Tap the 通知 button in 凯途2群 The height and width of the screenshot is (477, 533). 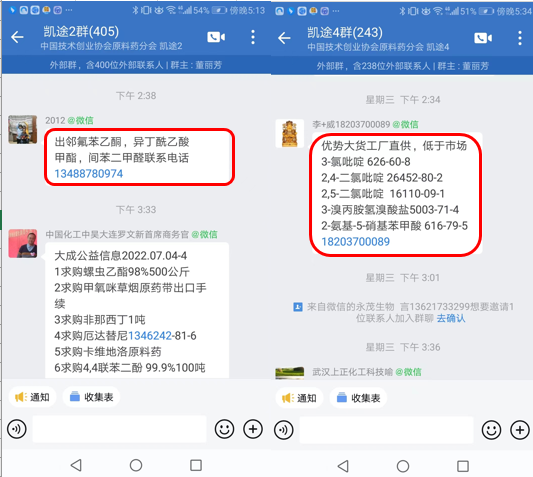pyautogui.click(x=32, y=397)
